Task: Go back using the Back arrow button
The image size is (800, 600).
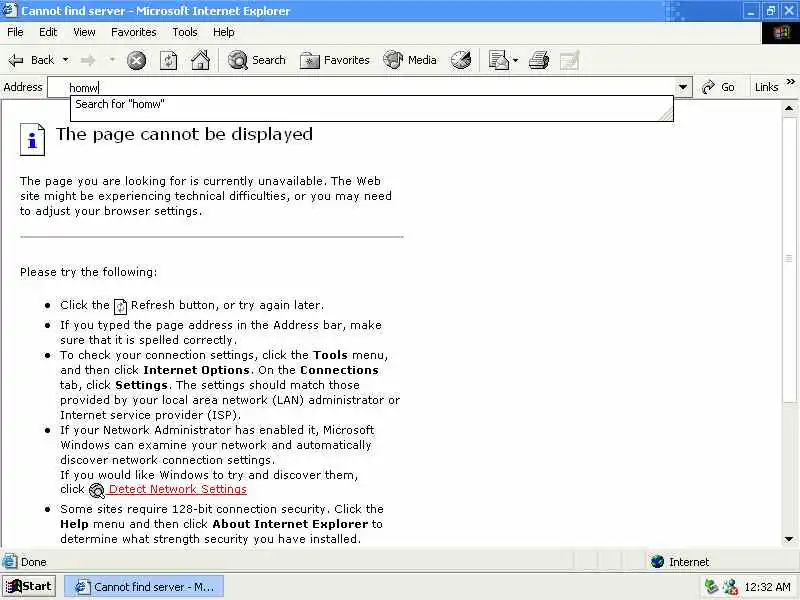Action: pos(31,60)
